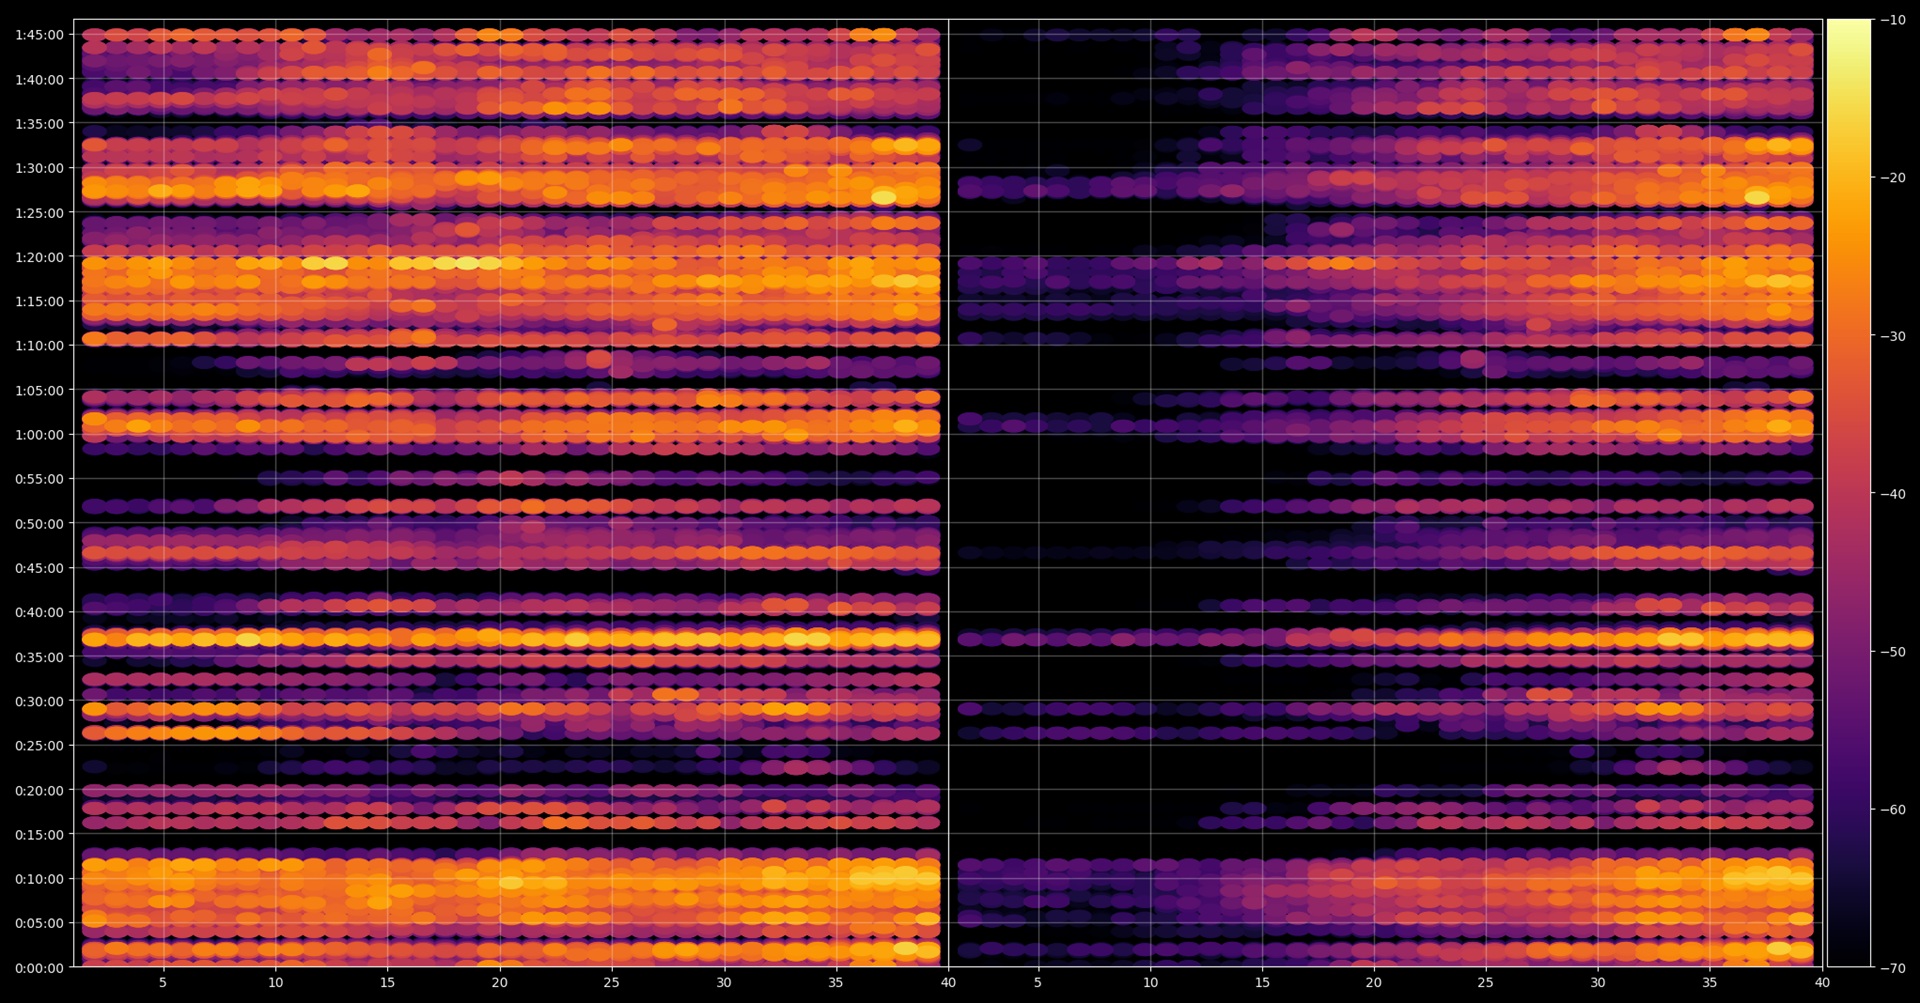Select x-axis tick 20 of right heatmap

tap(1374, 983)
